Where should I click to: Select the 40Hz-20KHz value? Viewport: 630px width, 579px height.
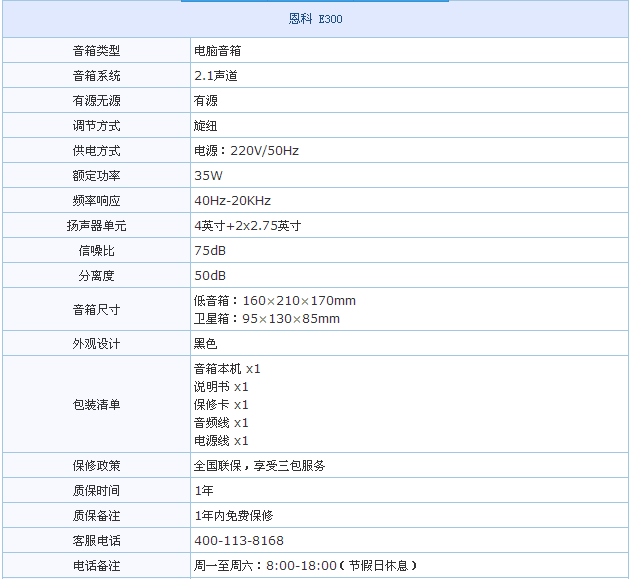click(x=233, y=201)
